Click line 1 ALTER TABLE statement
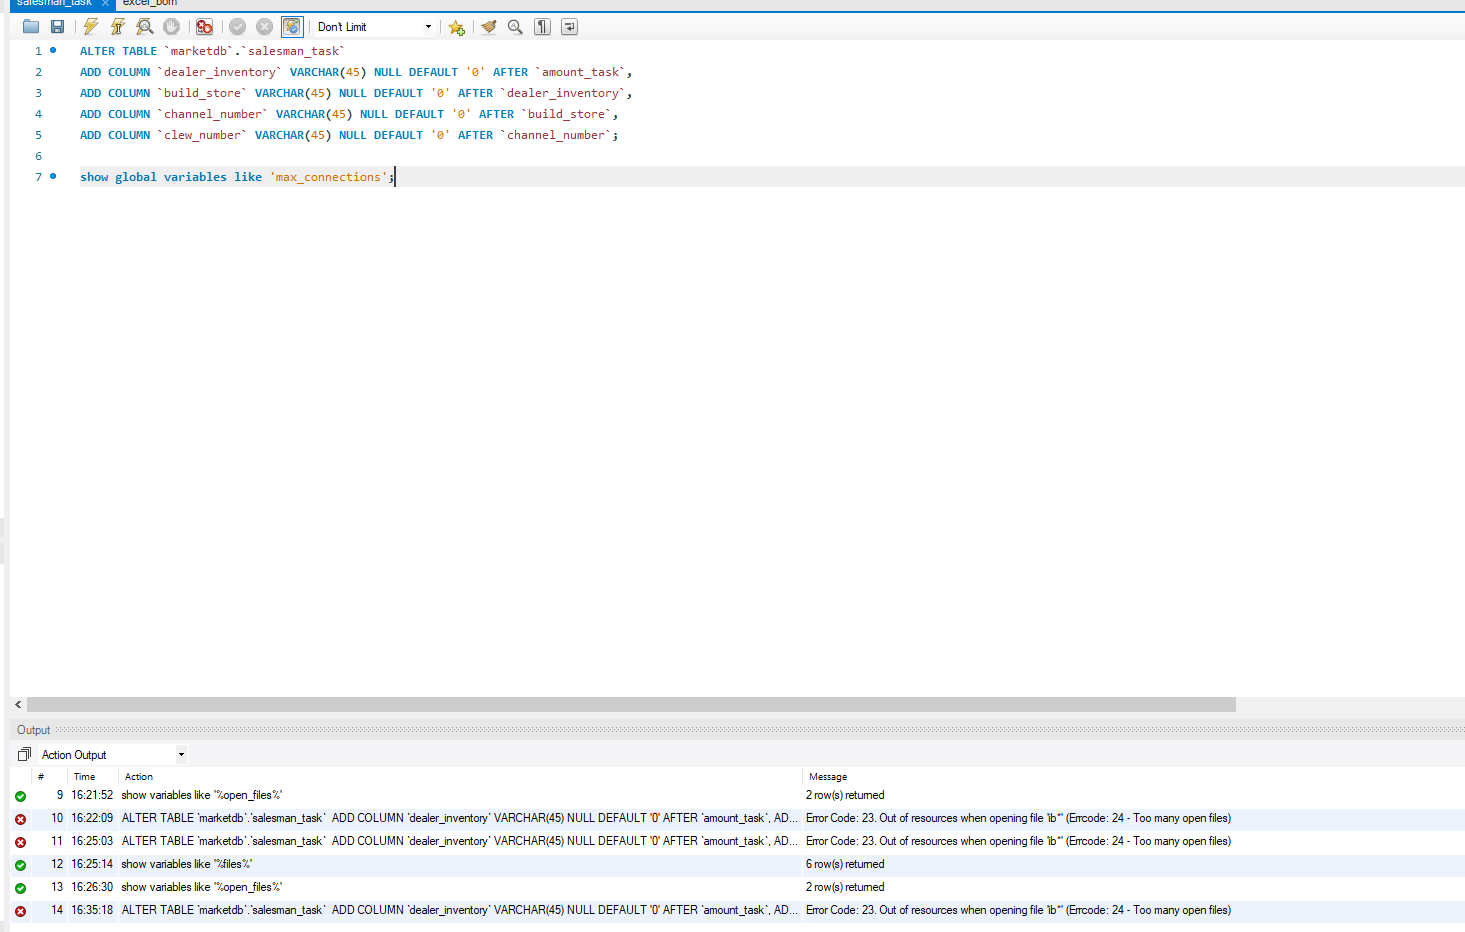The height and width of the screenshot is (932, 1465). 212,51
